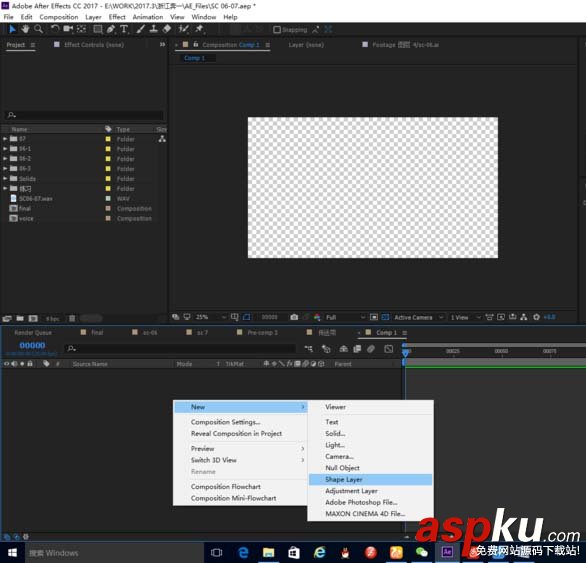The width and height of the screenshot is (586, 563).
Task: Create new composition icon in Project panel
Action: click(33, 319)
